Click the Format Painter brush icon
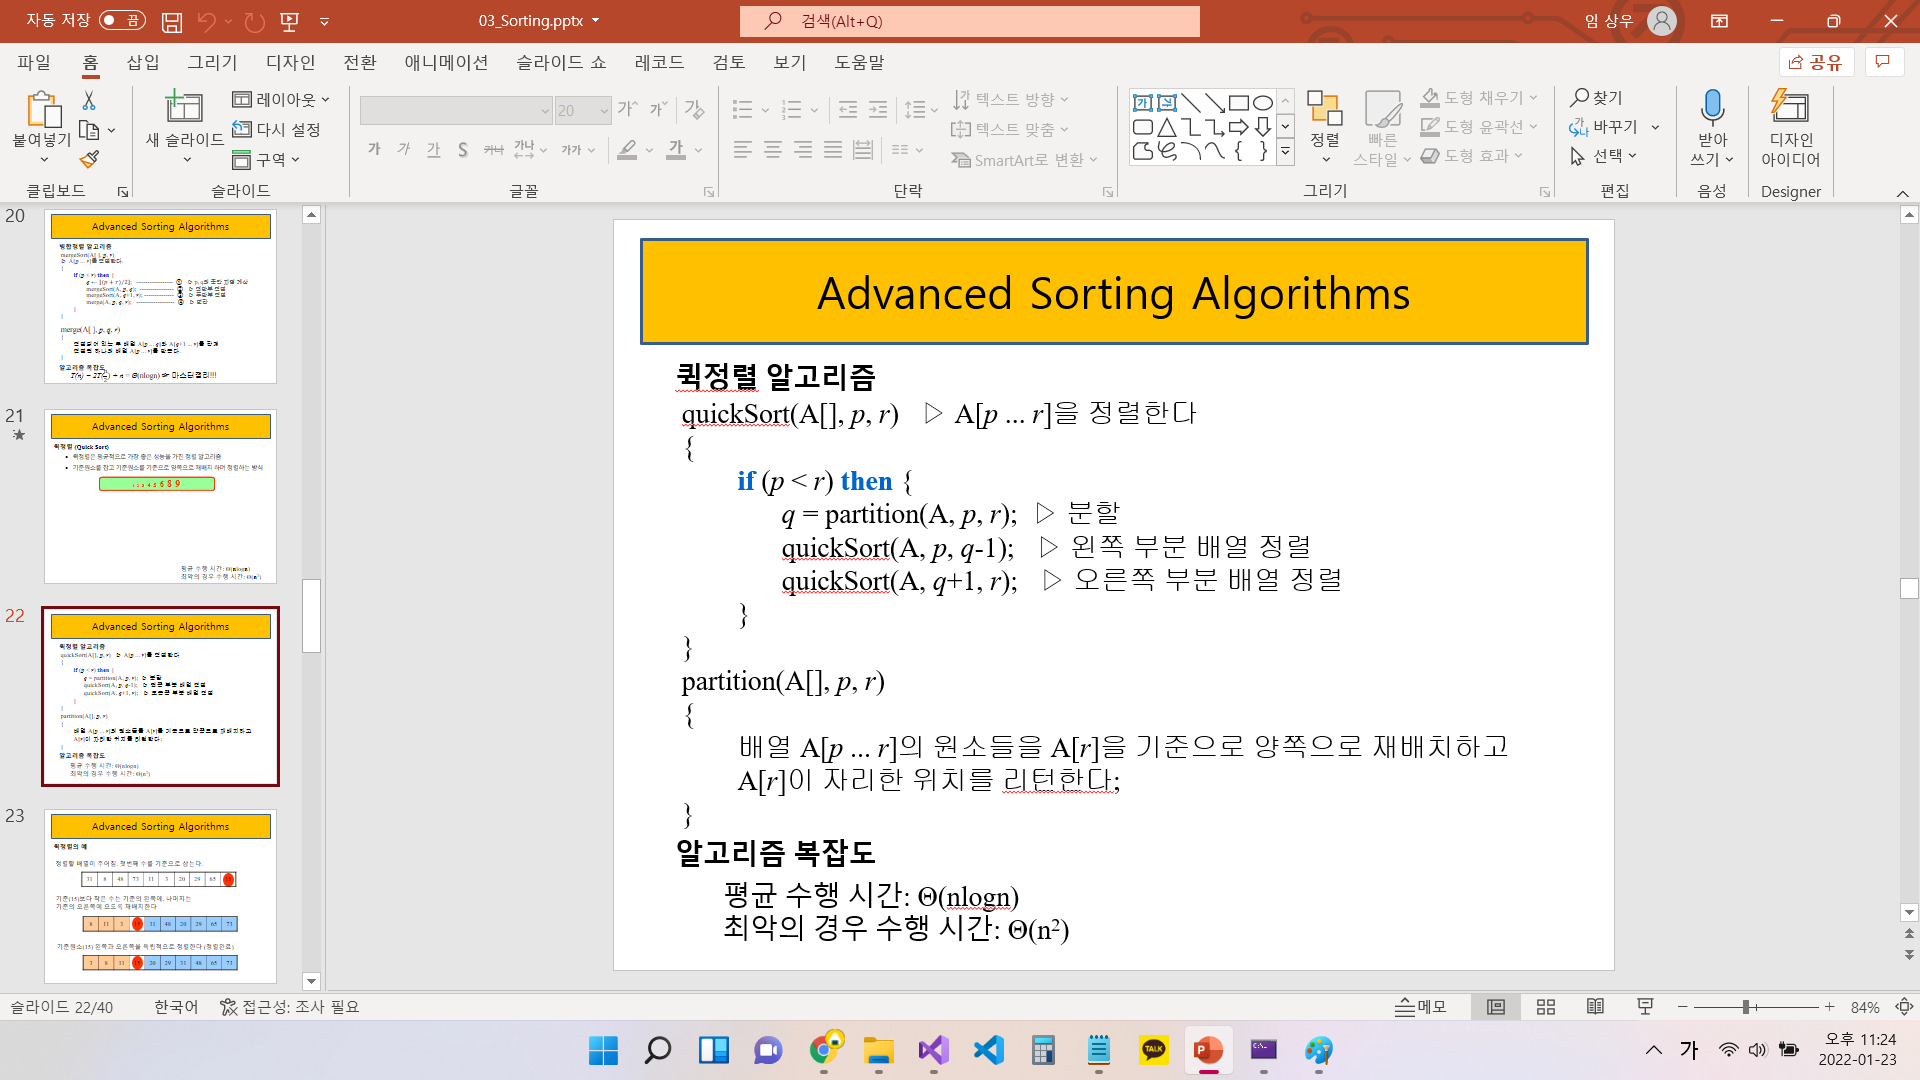1920x1080 pixels. pyautogui.click(x=90, y=159)
